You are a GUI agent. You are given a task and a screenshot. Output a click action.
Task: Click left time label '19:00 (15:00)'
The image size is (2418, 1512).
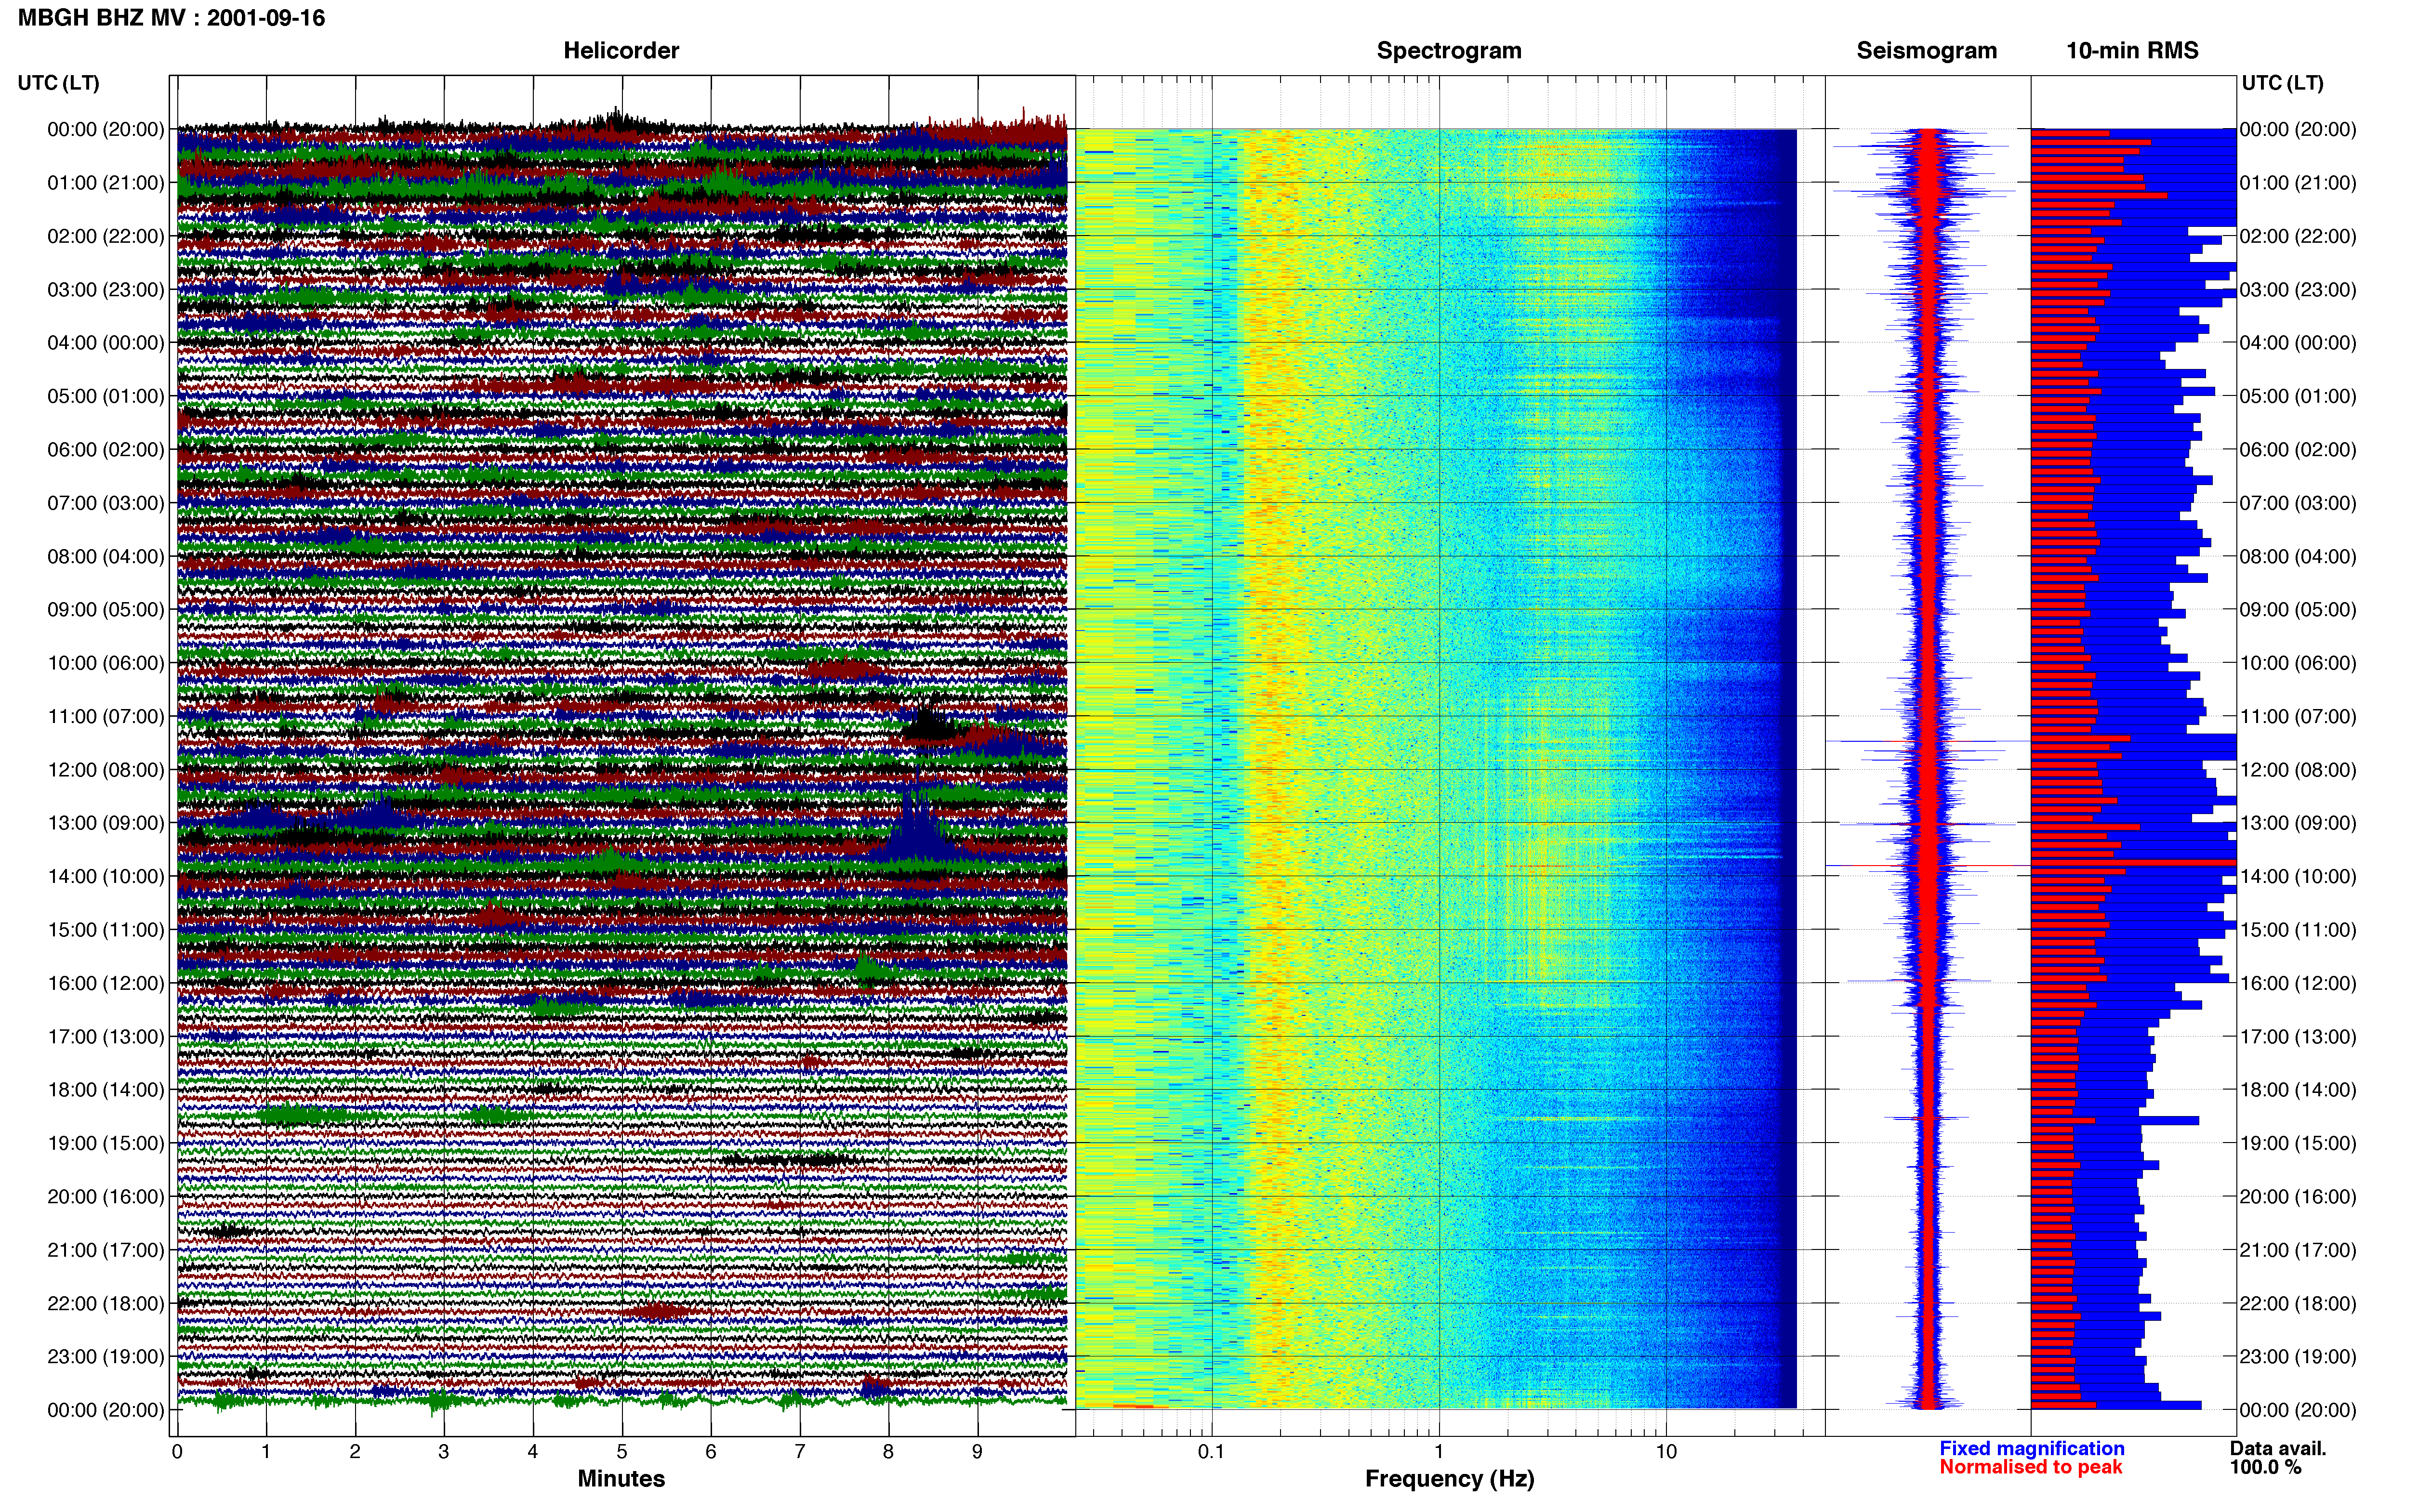[105, 1143]
